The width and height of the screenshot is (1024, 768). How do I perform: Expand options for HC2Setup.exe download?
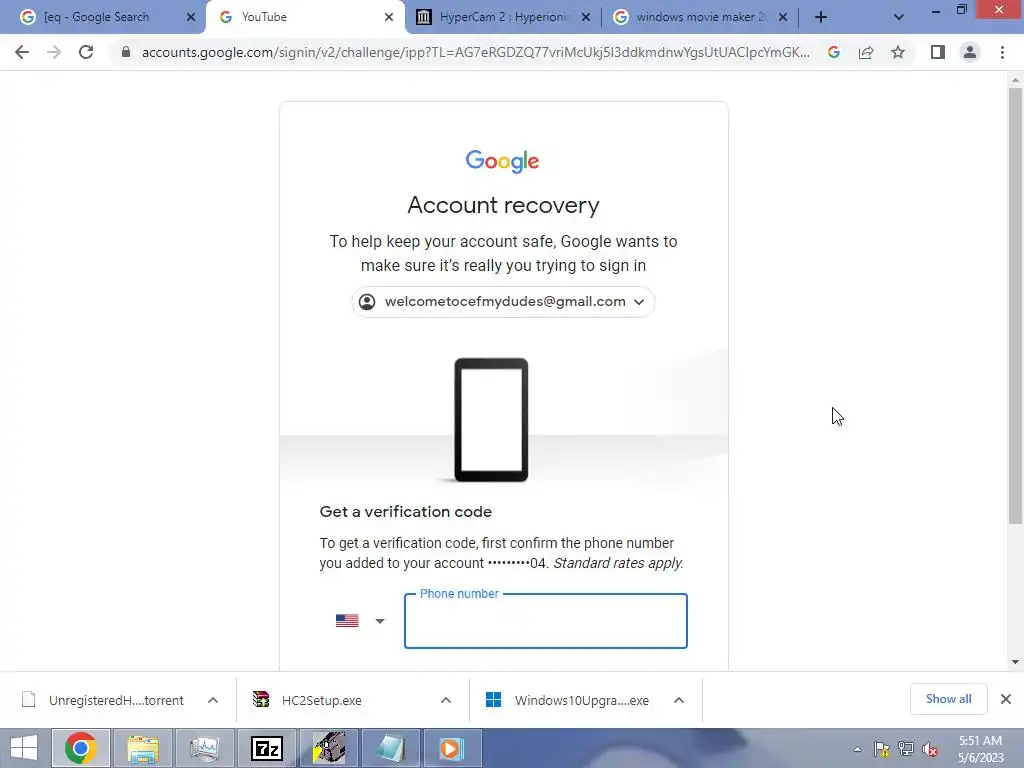pyautogui.click(x=446, y=700)
